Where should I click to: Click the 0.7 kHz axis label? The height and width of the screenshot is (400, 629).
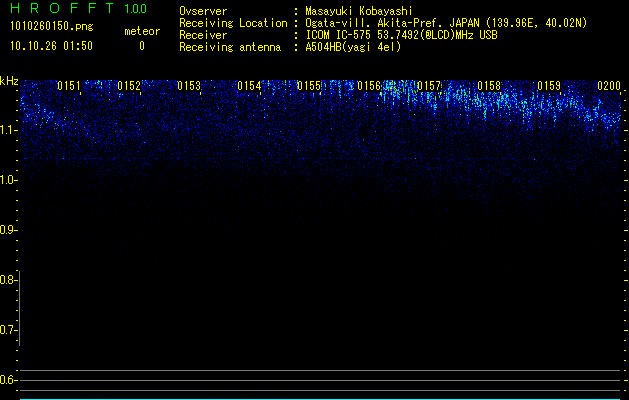(8, 330)
